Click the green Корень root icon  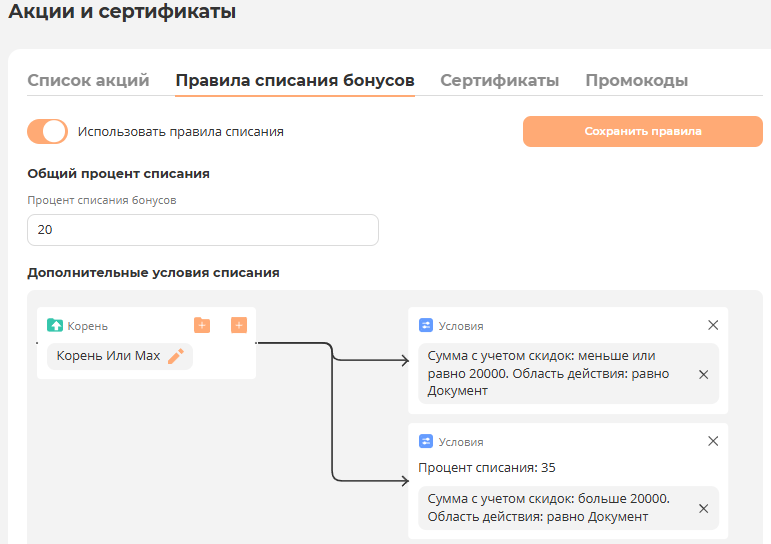point(55,326)
